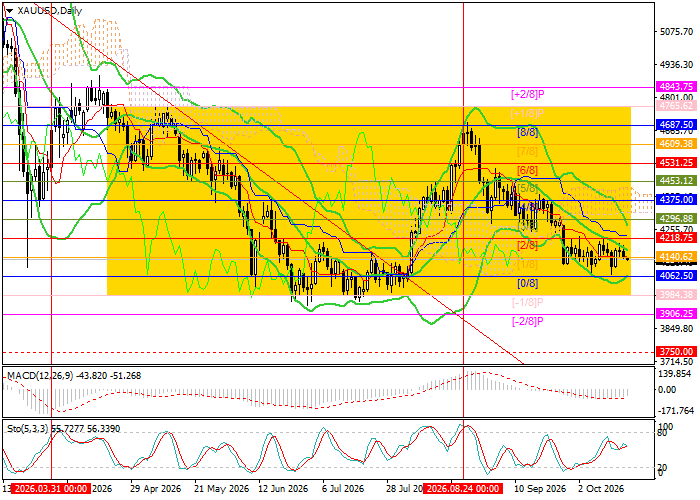Click the 3849.80 axis value
700x500 pixels.
pos(676,329)
